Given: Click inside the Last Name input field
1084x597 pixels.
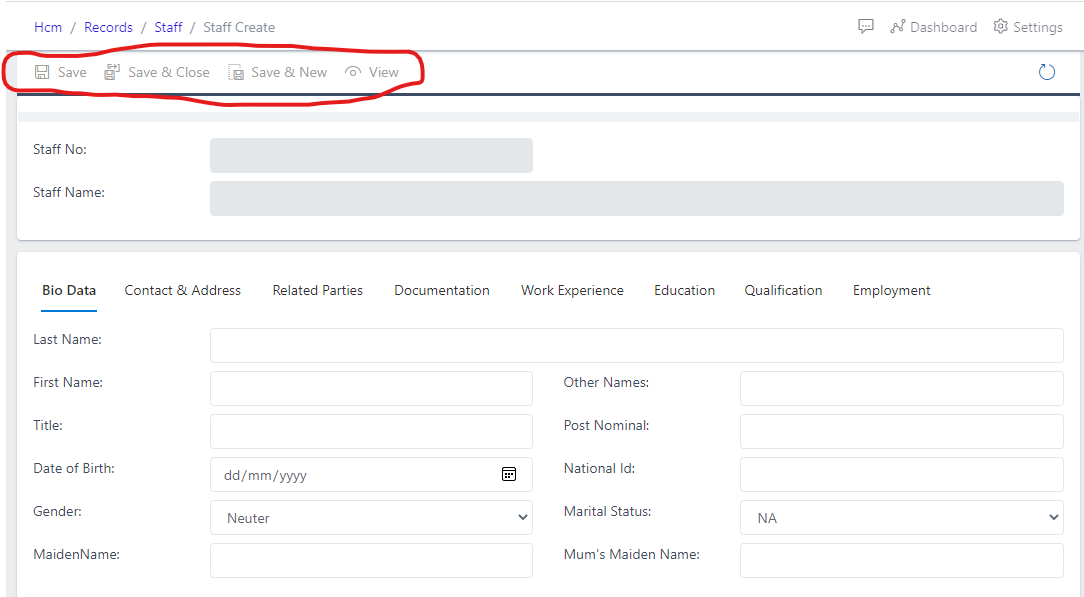Looking at the screenshot, I should [x=636, y=345].
